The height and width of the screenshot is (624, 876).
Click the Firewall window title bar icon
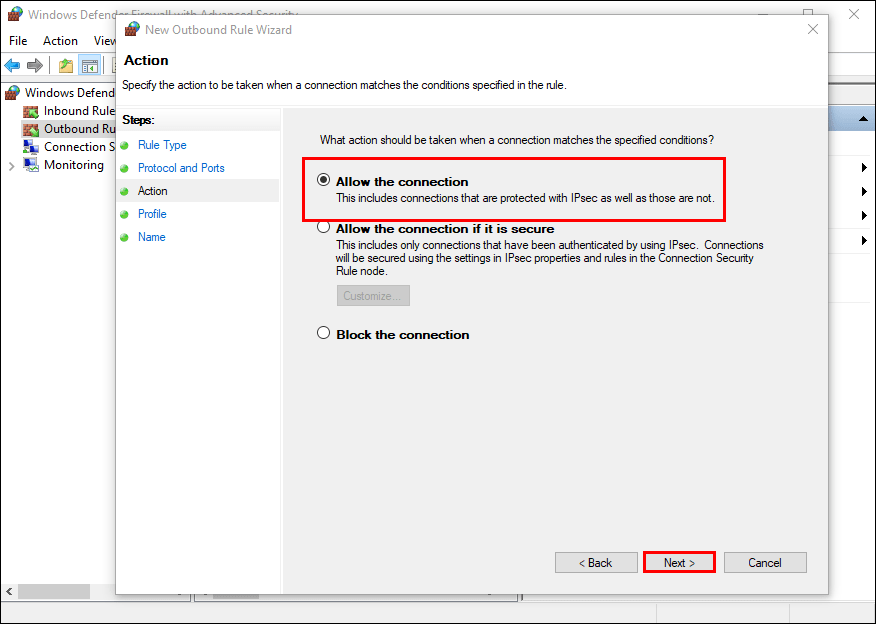[15, 14]
